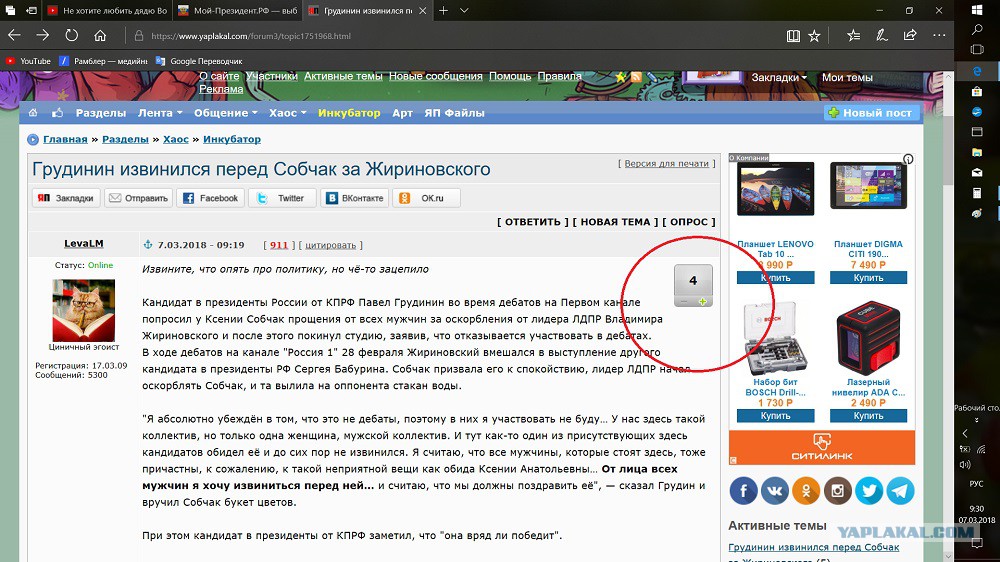The image size is (1000, 562).
Task: Expand the Закладки dropdown
Action: [779, 77]
